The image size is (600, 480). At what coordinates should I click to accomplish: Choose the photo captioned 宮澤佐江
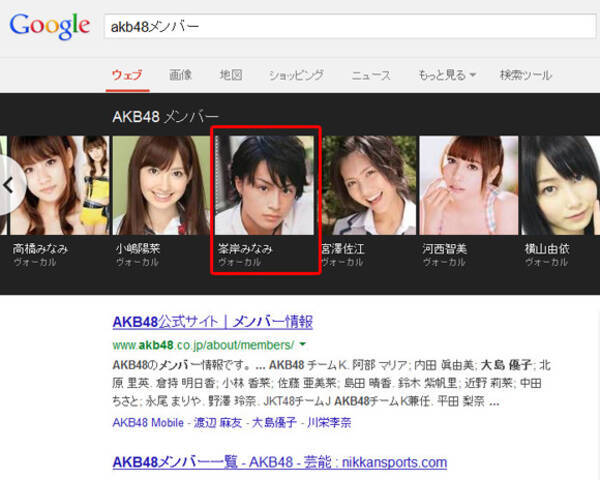[x=367, y=185]
